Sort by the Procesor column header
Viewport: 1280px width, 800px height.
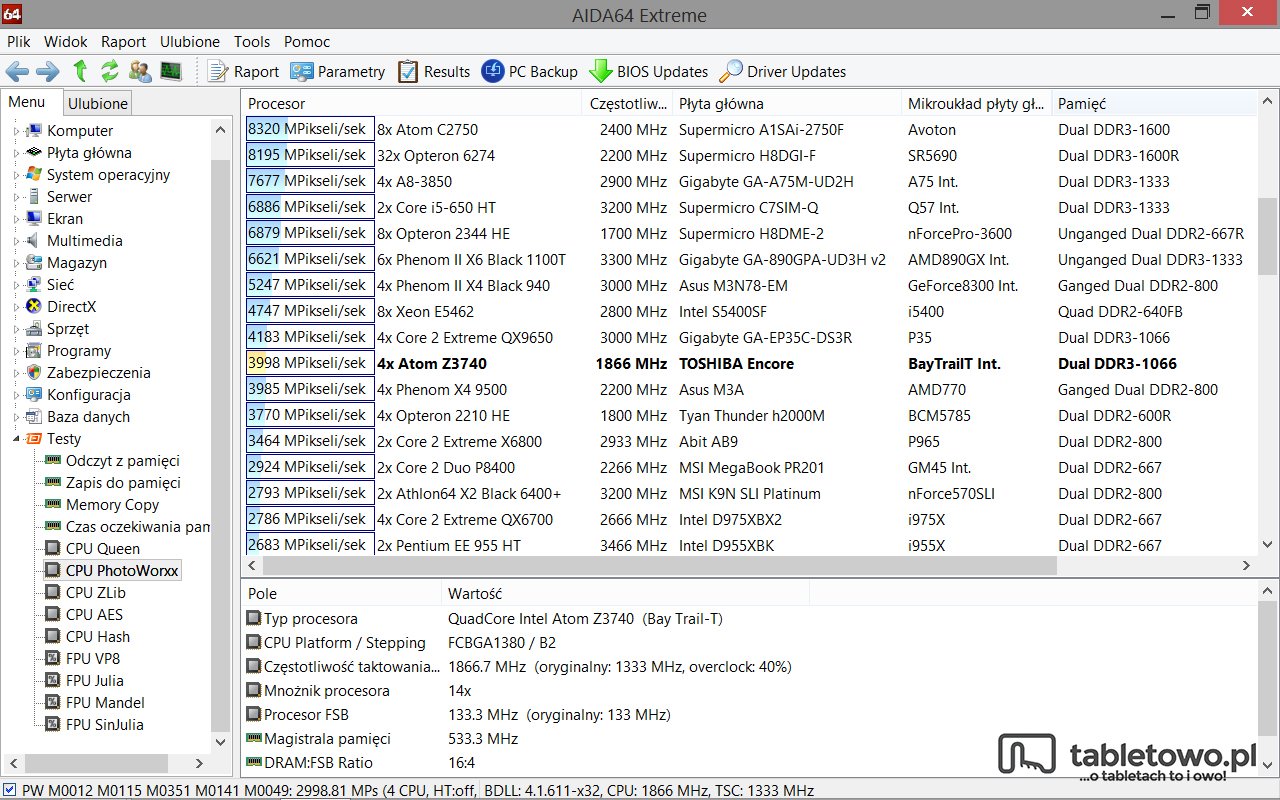(x=412, y=103)
